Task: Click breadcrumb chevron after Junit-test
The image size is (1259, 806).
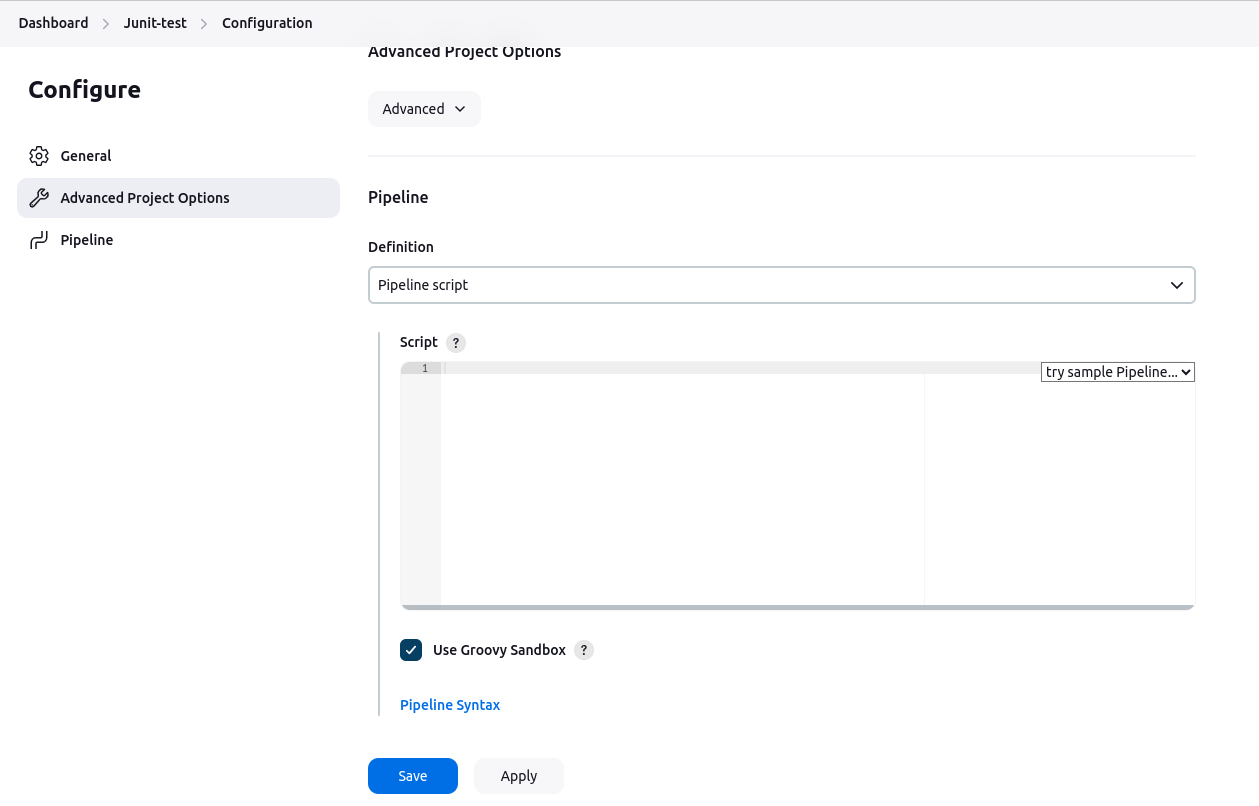Action: [204, 23]
